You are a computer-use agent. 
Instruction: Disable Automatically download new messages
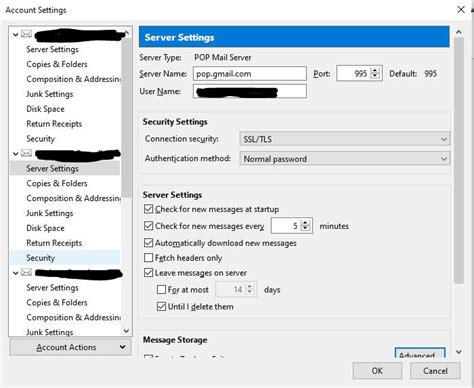tap(148, 243)
